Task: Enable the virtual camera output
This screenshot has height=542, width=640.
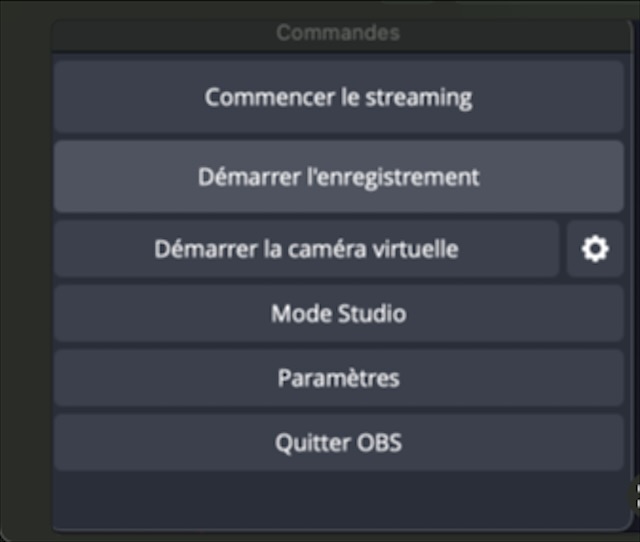Action: [x=306, y=249]
